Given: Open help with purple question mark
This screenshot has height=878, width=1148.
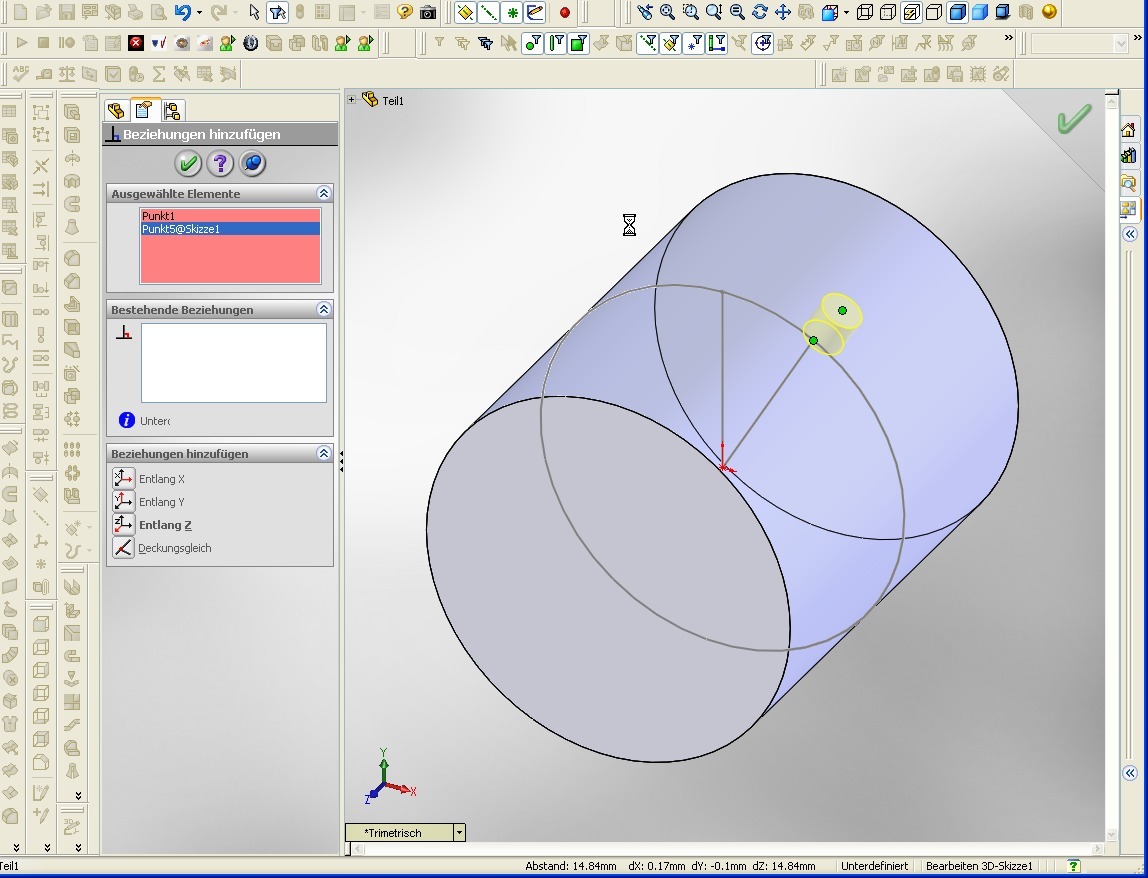Looking at the screenshot, I should pyautogui.click(x=220, y=163).
